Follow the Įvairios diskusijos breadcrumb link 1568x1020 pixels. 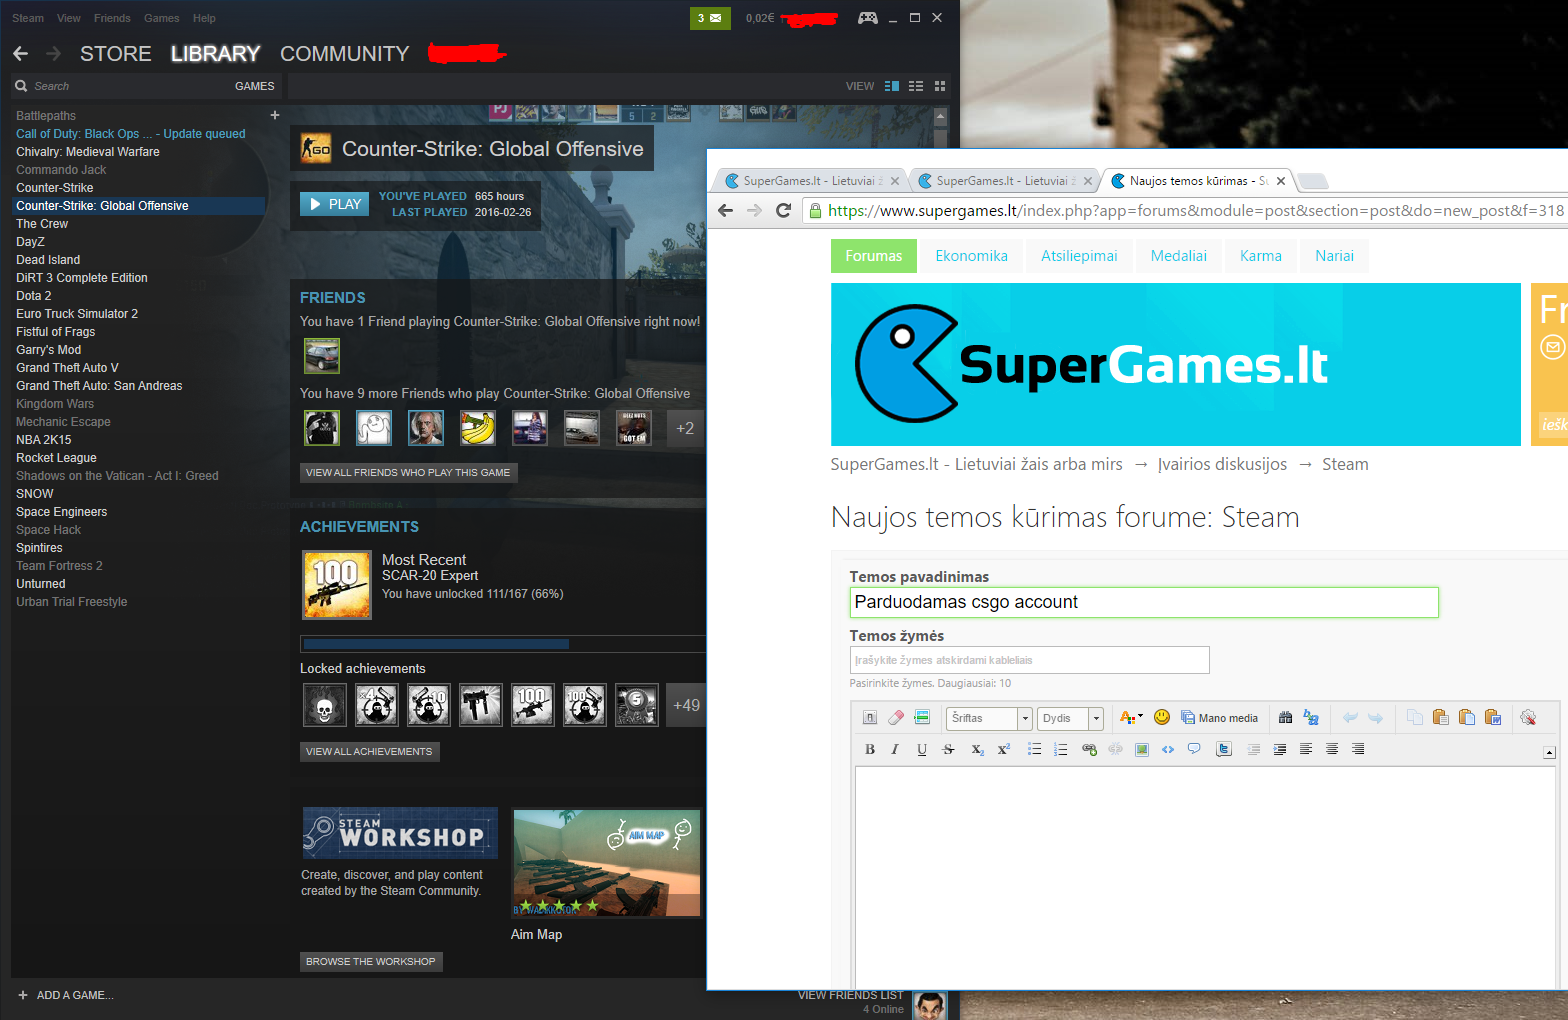(1222, 464)
